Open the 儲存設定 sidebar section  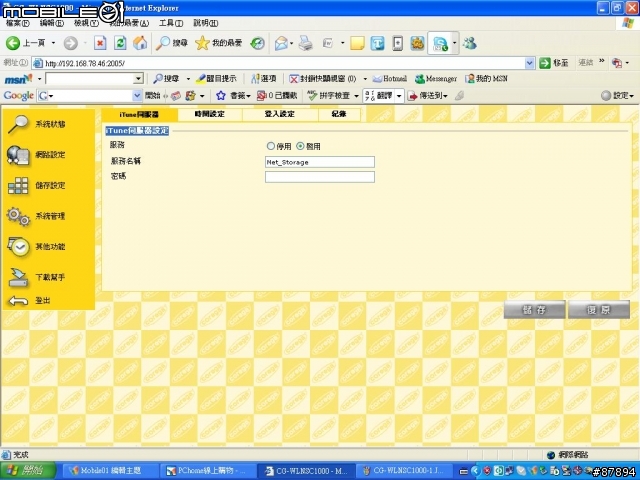click(36, 186)
